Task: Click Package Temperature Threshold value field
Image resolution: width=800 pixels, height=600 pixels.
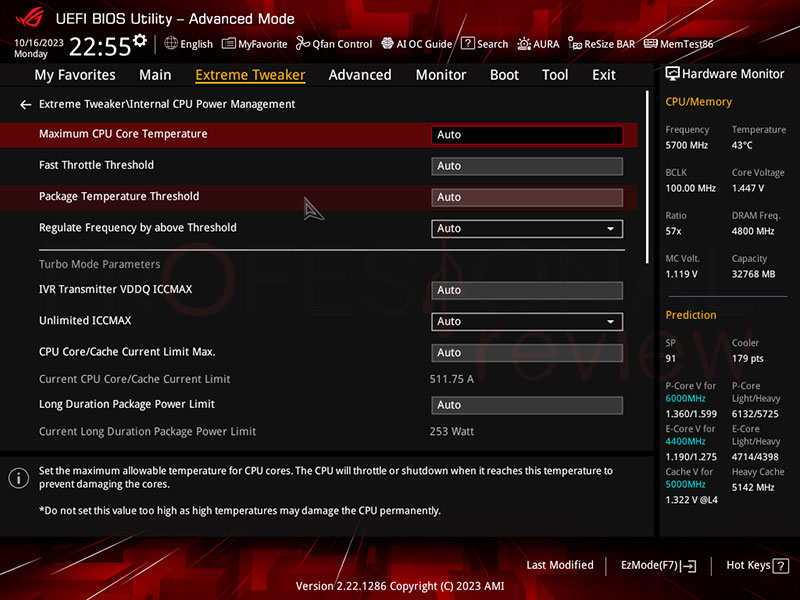Action: 527,197
